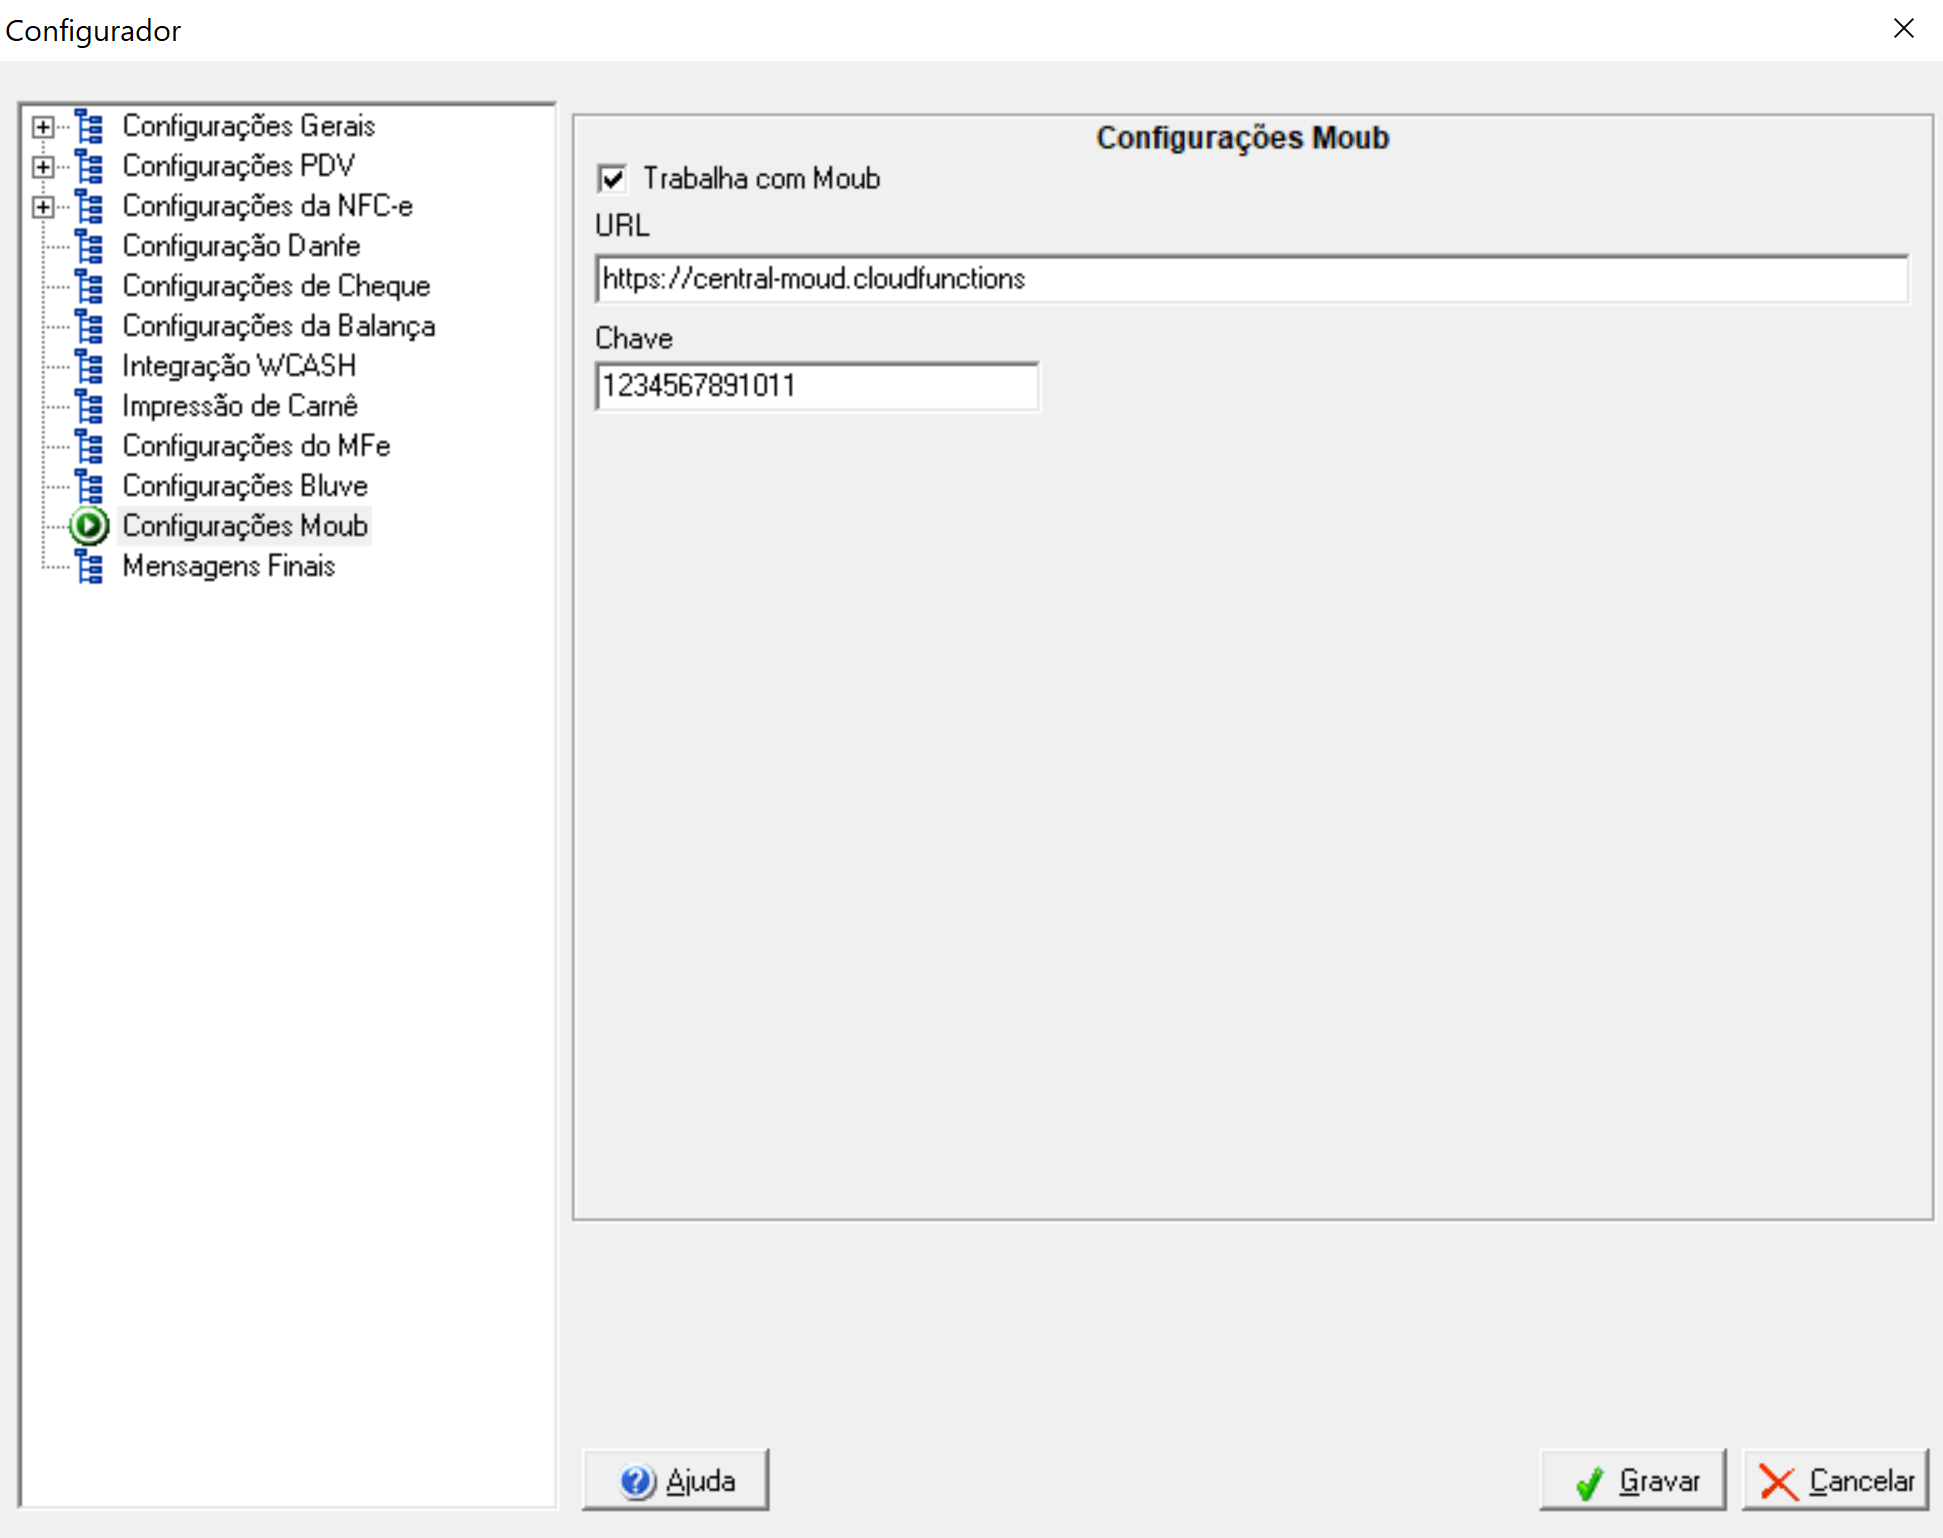Click the Mensagens Finais tree icon
1943x1538 pixels.
click(89, 566)
